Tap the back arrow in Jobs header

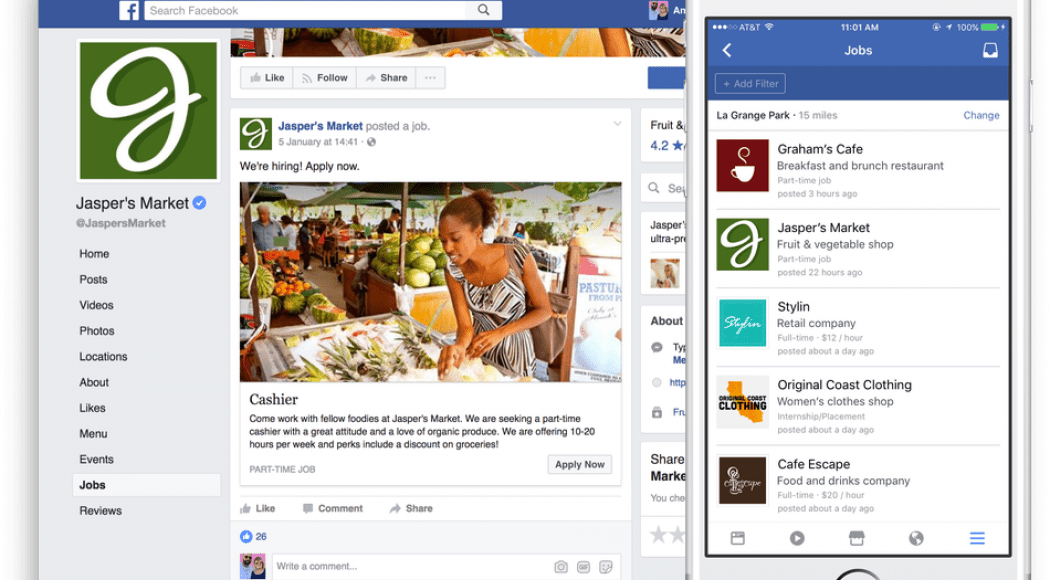tap(727, 50)
